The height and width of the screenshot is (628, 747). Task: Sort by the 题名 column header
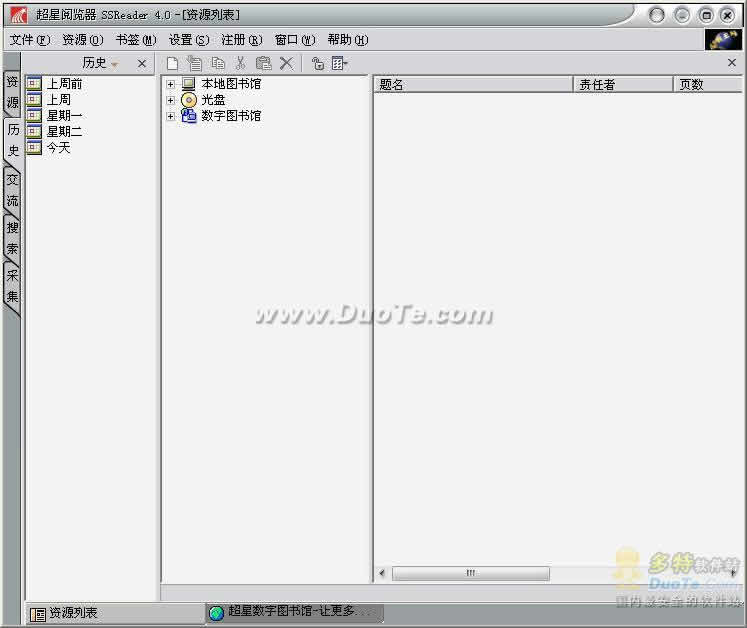pos(472,85)
